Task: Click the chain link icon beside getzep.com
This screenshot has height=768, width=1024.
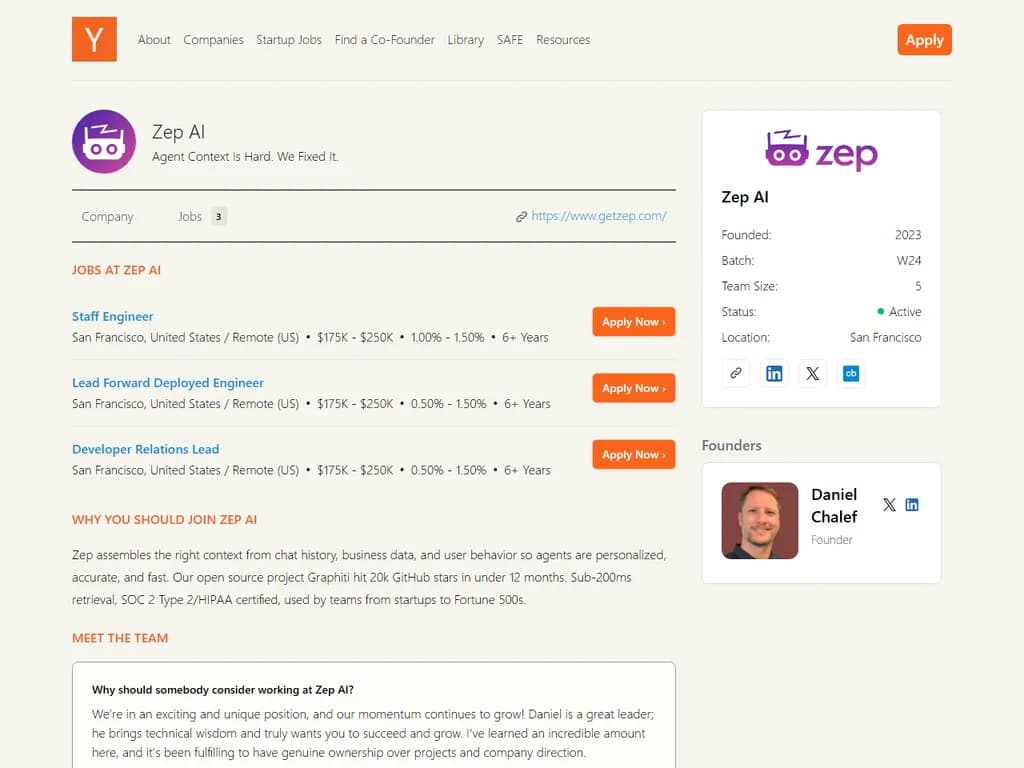Action: coord(521,216)
